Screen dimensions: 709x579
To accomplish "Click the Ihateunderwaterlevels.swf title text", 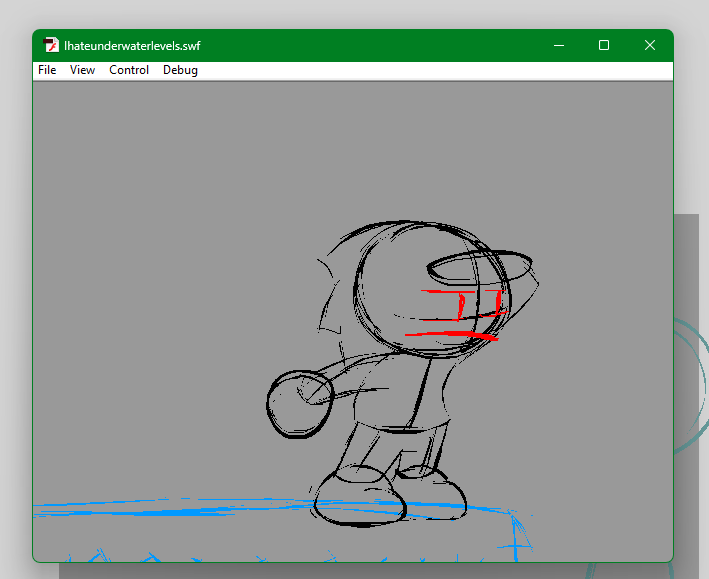I will pyautogui.click(x=132, y=46).
